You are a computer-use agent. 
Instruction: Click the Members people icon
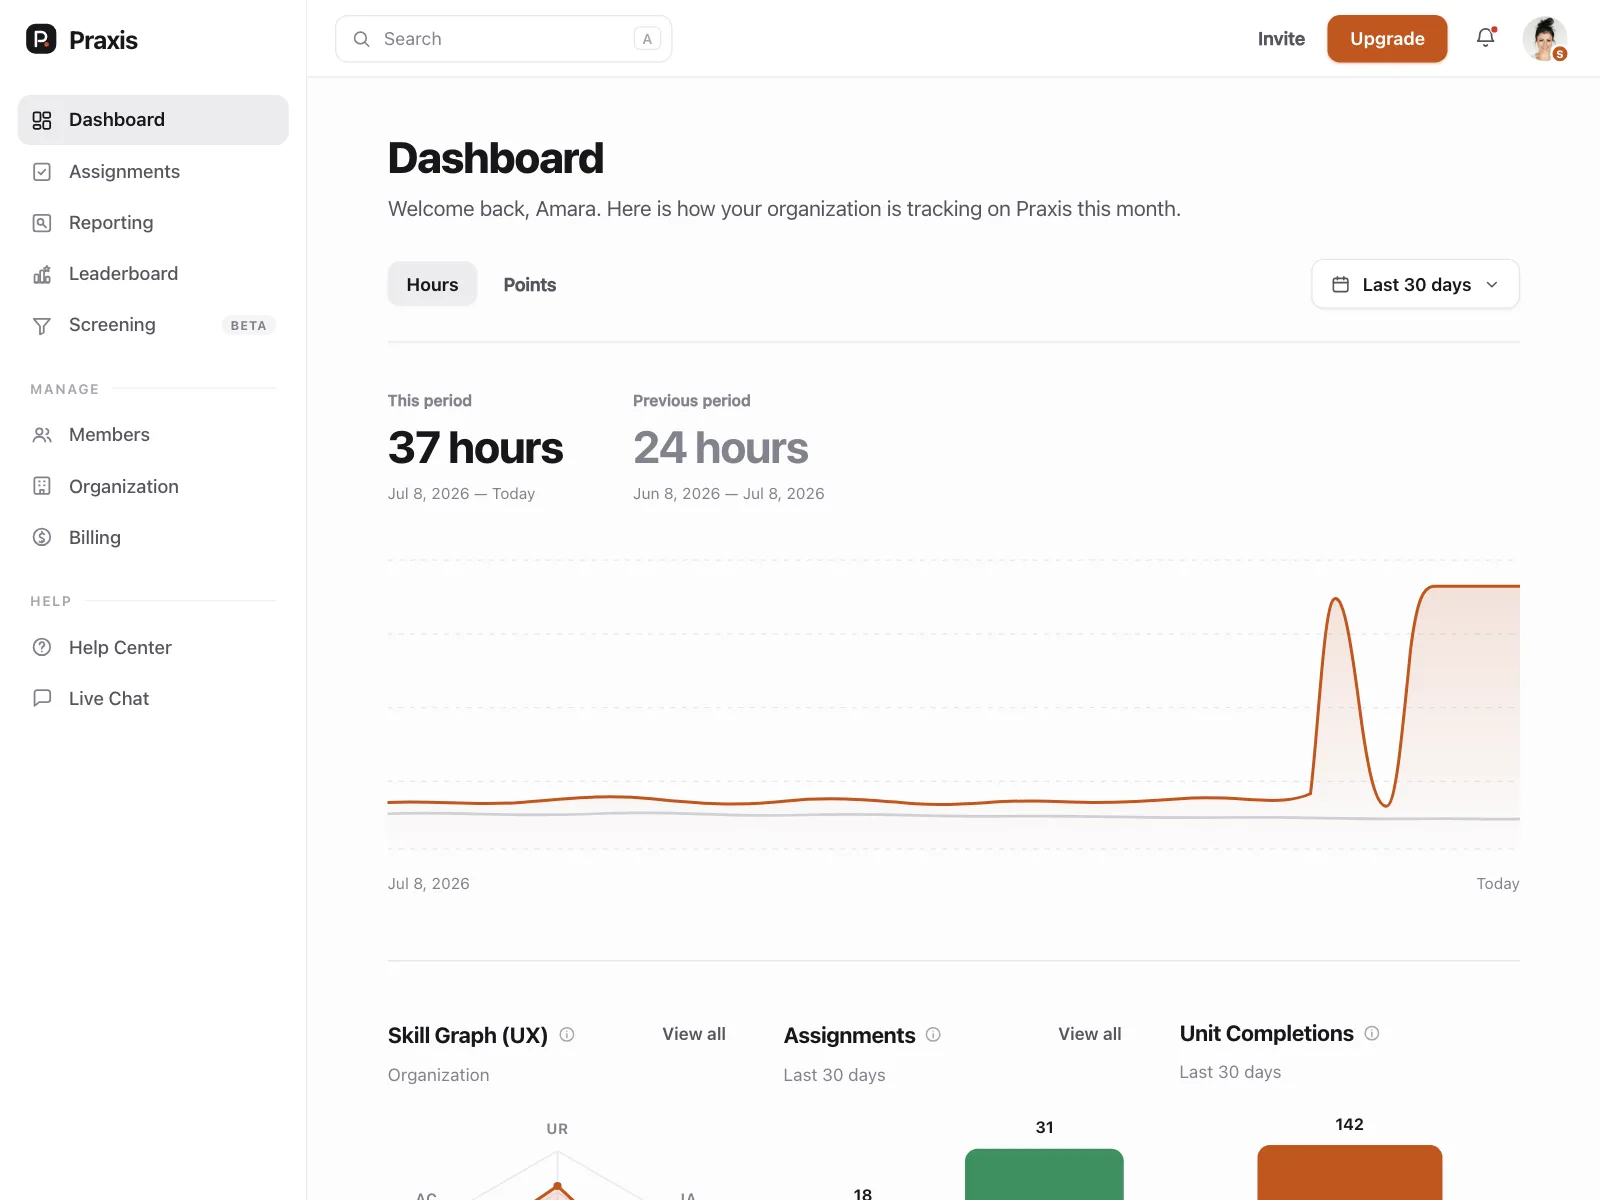[42, 435]
